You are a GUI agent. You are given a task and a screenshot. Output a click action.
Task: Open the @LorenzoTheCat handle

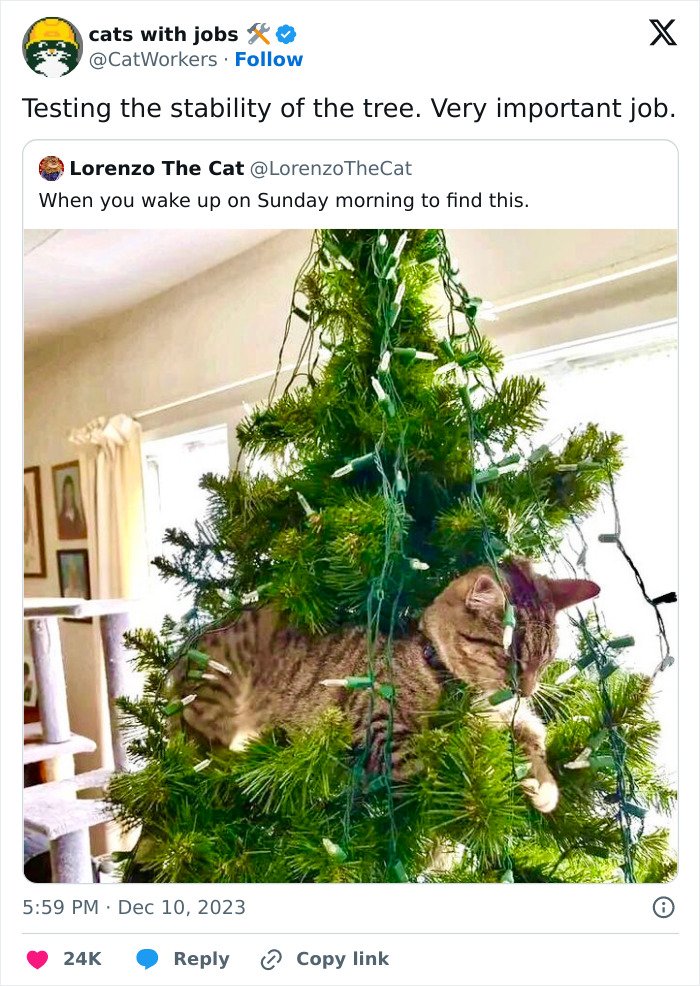[x=330, y=169]
